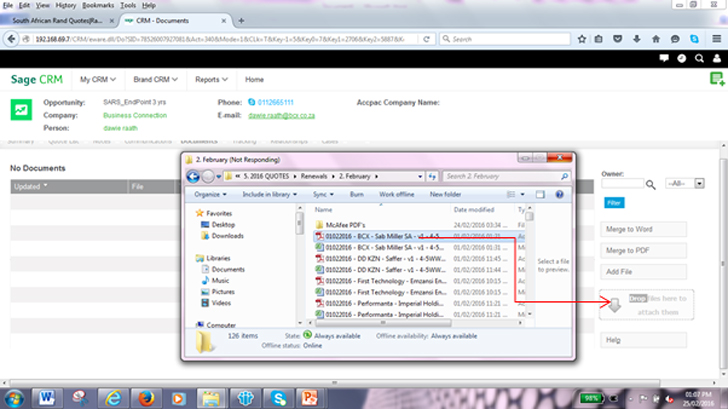Open the Brand CRM dropdown menu
The image size is (728, 409).
click(x=156, y=79)
